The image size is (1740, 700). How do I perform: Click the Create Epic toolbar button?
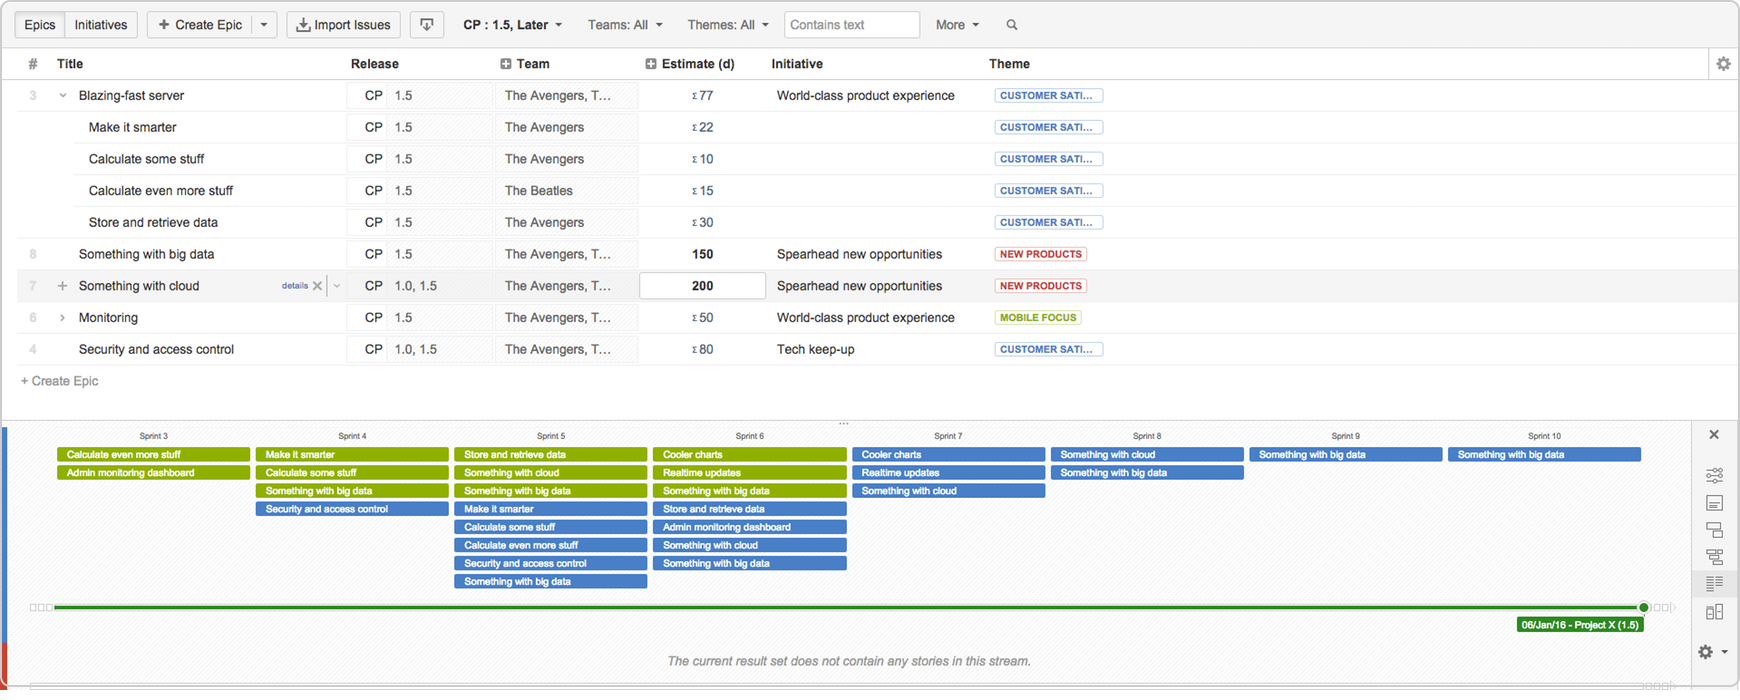pyautogui.click(x=200, y=25)
